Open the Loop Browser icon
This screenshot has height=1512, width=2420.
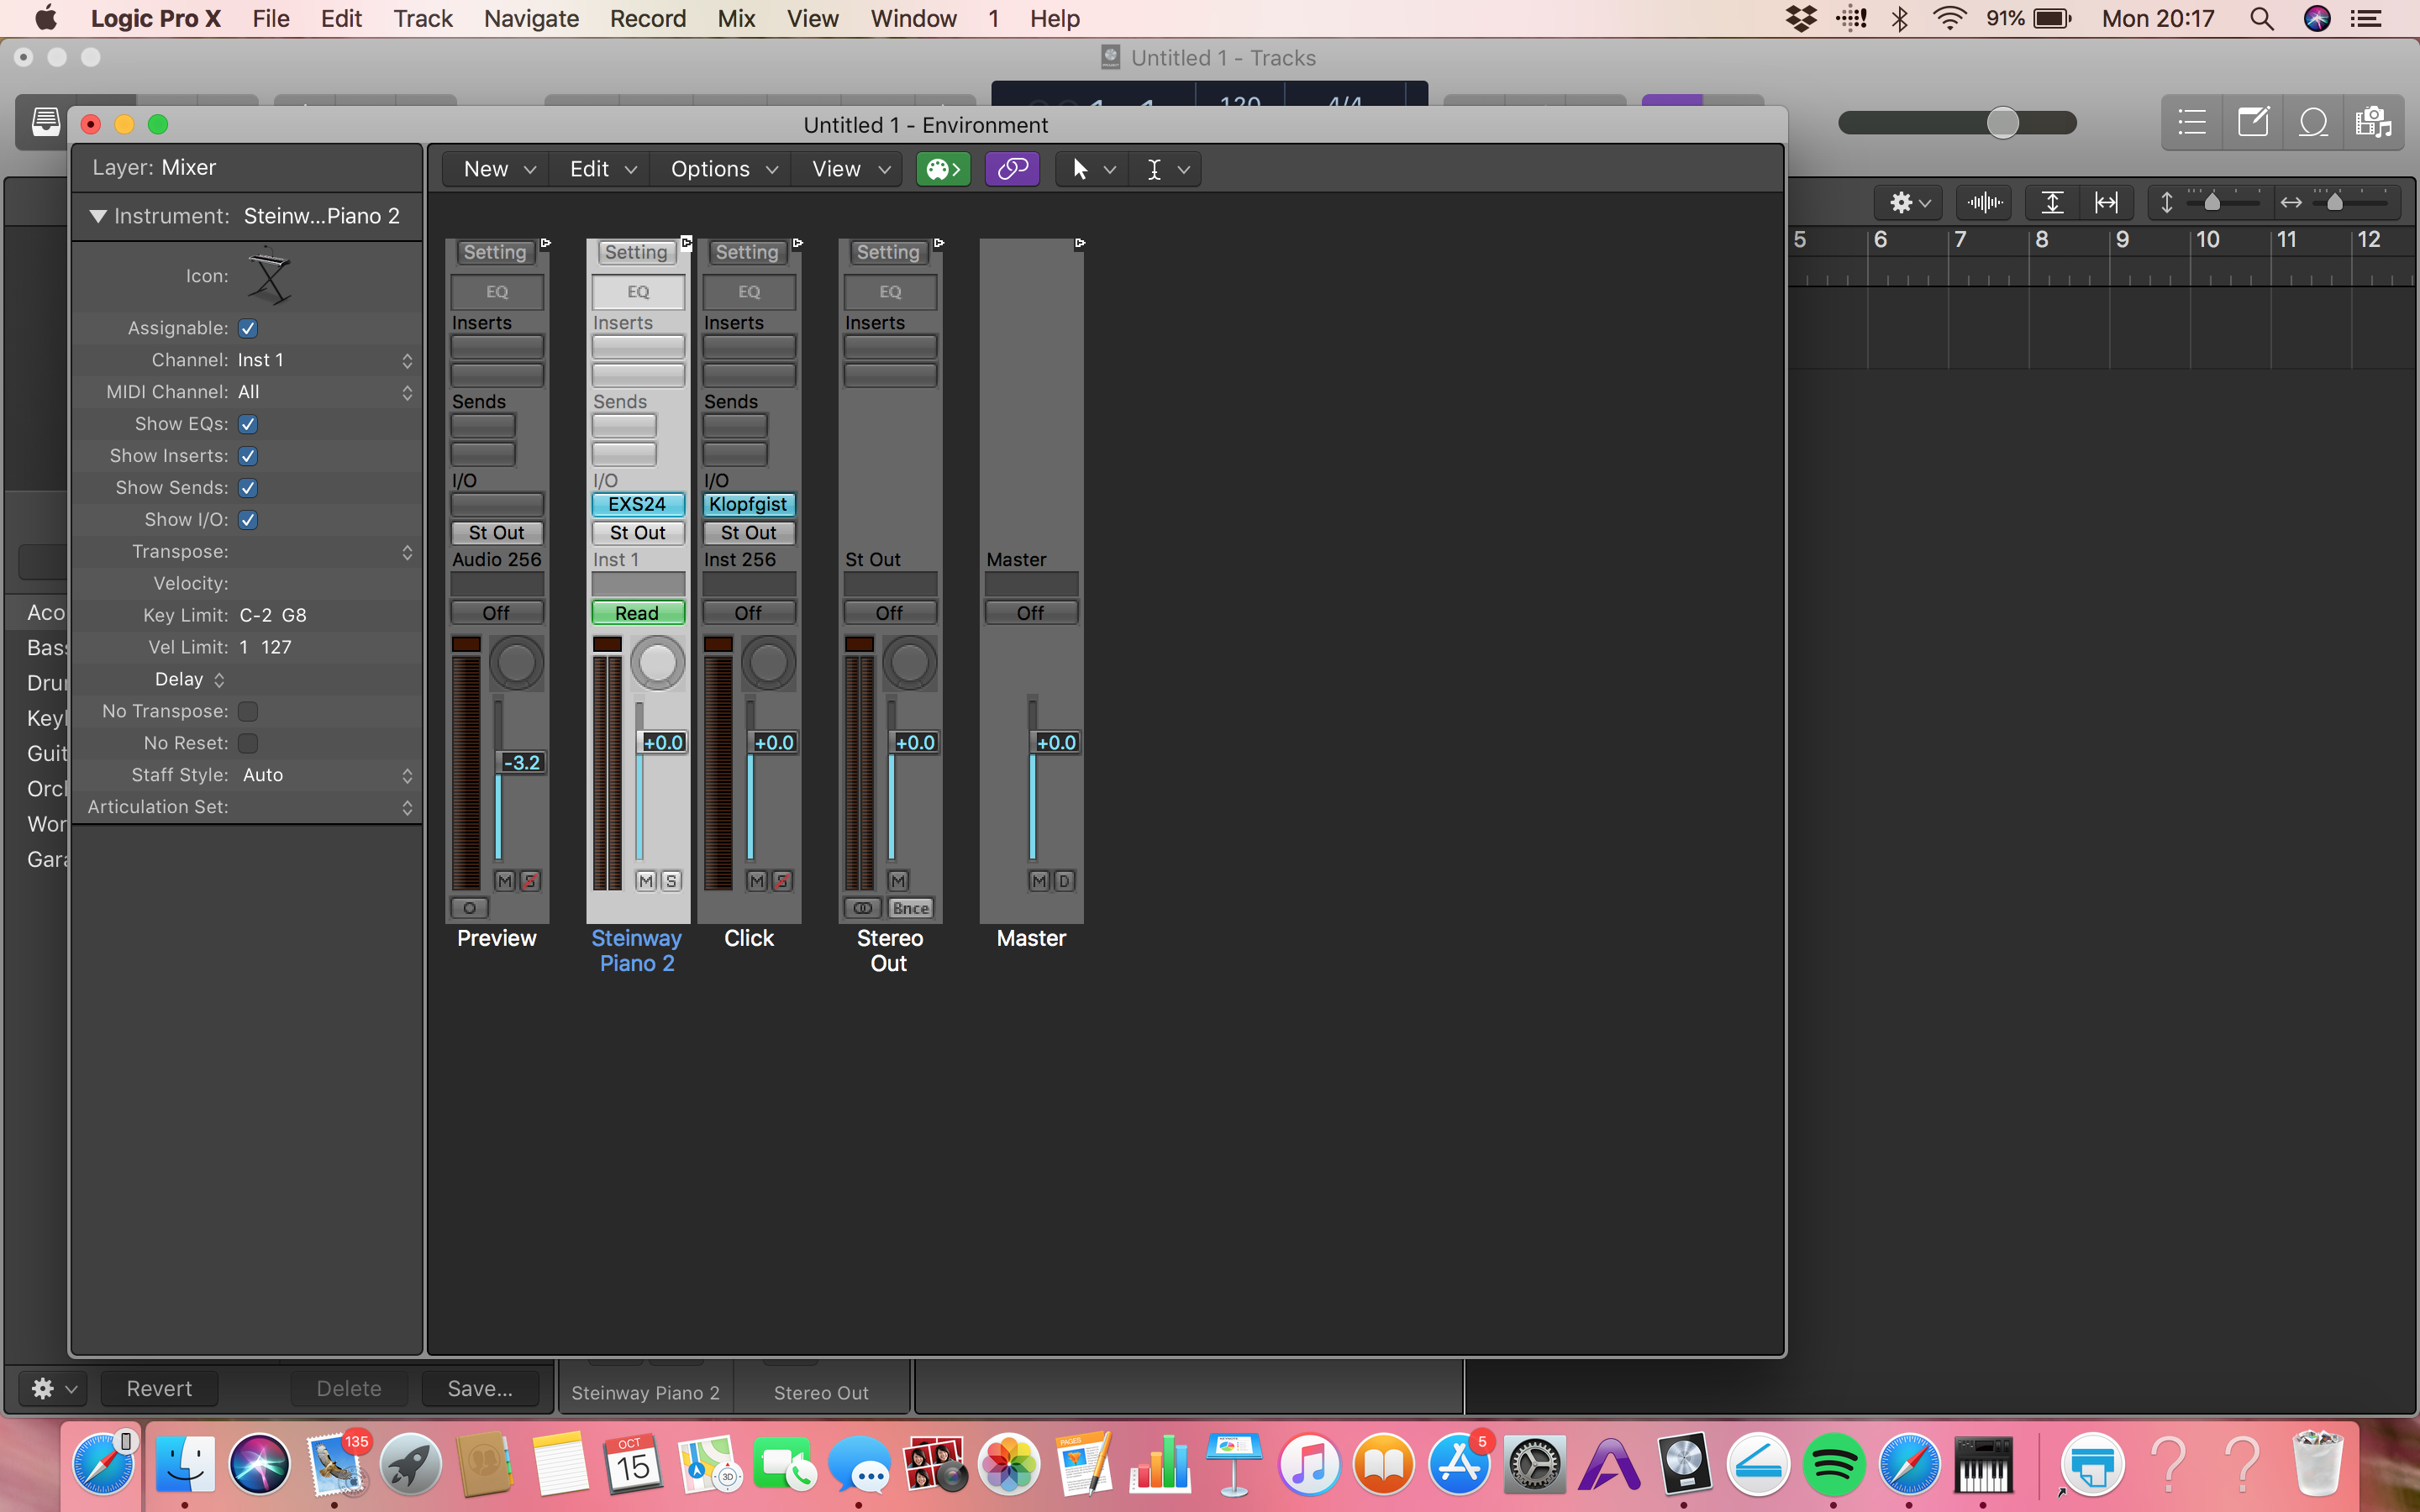pos(2312,123)
